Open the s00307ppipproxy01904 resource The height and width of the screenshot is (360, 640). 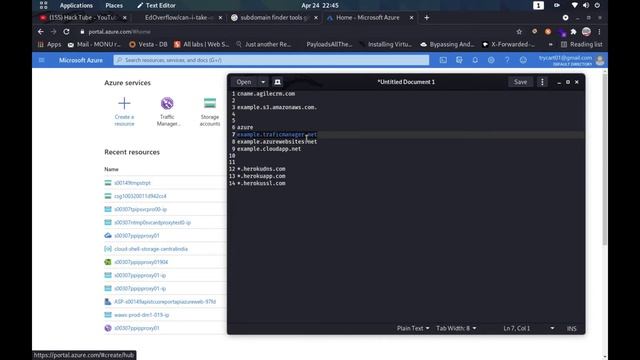141,262
